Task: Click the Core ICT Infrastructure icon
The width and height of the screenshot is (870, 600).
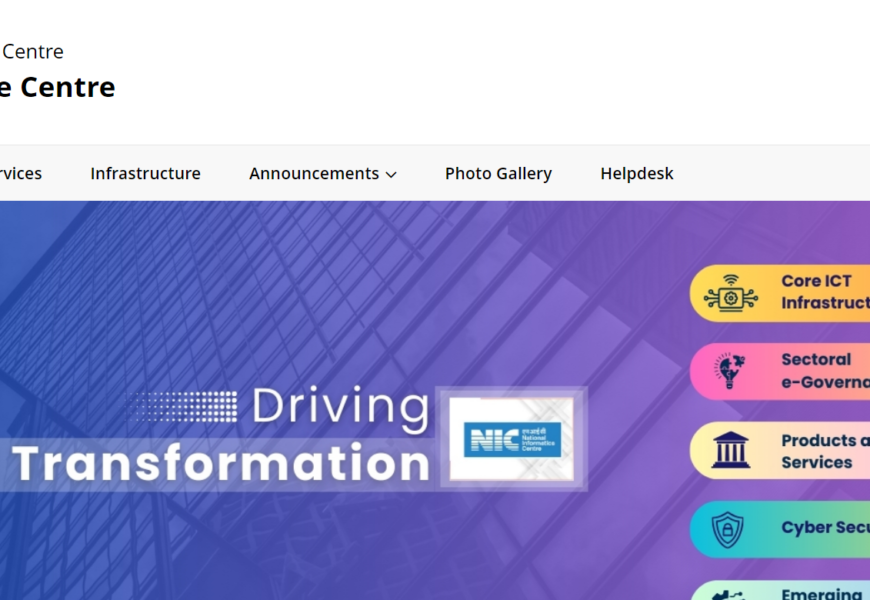Action: click(x=731, y=294)
